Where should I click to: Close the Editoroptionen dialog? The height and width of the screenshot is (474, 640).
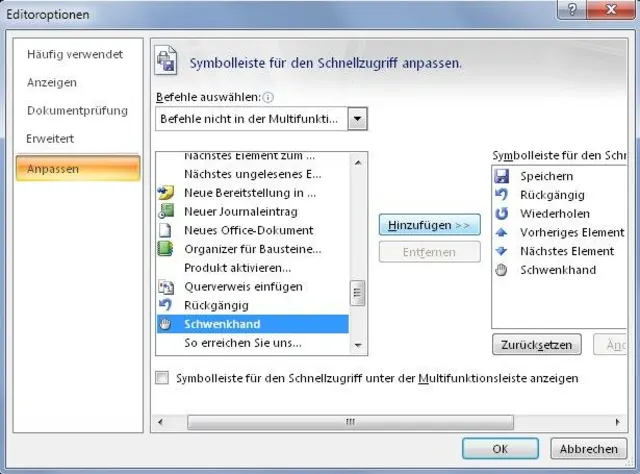(611, 9)
